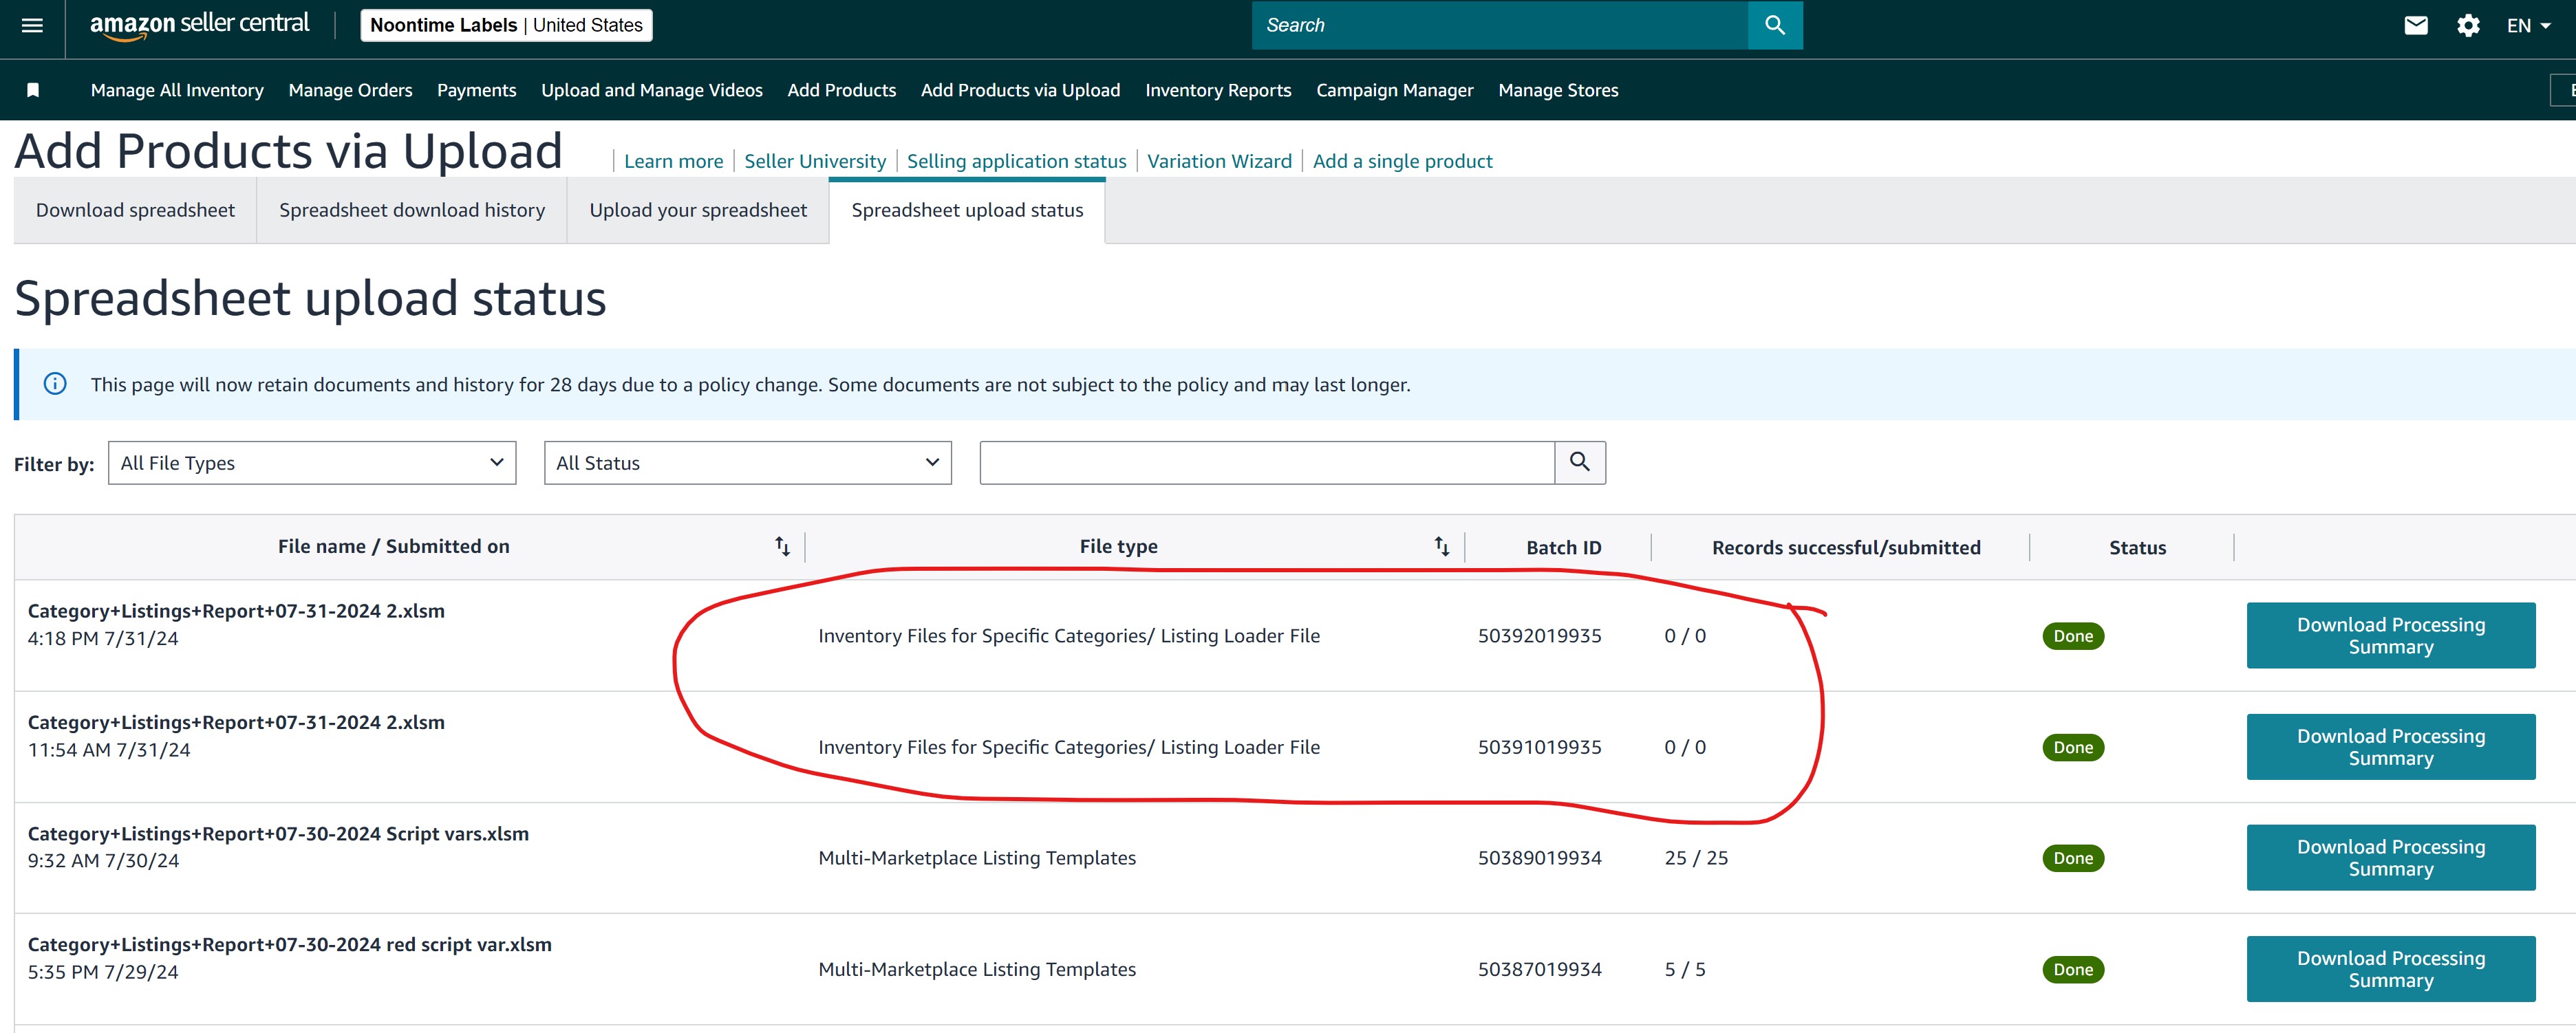Switch to Upload your spreadsheet tab
The height and width of the screenshot is (1033, 2576).
point(698,210)
